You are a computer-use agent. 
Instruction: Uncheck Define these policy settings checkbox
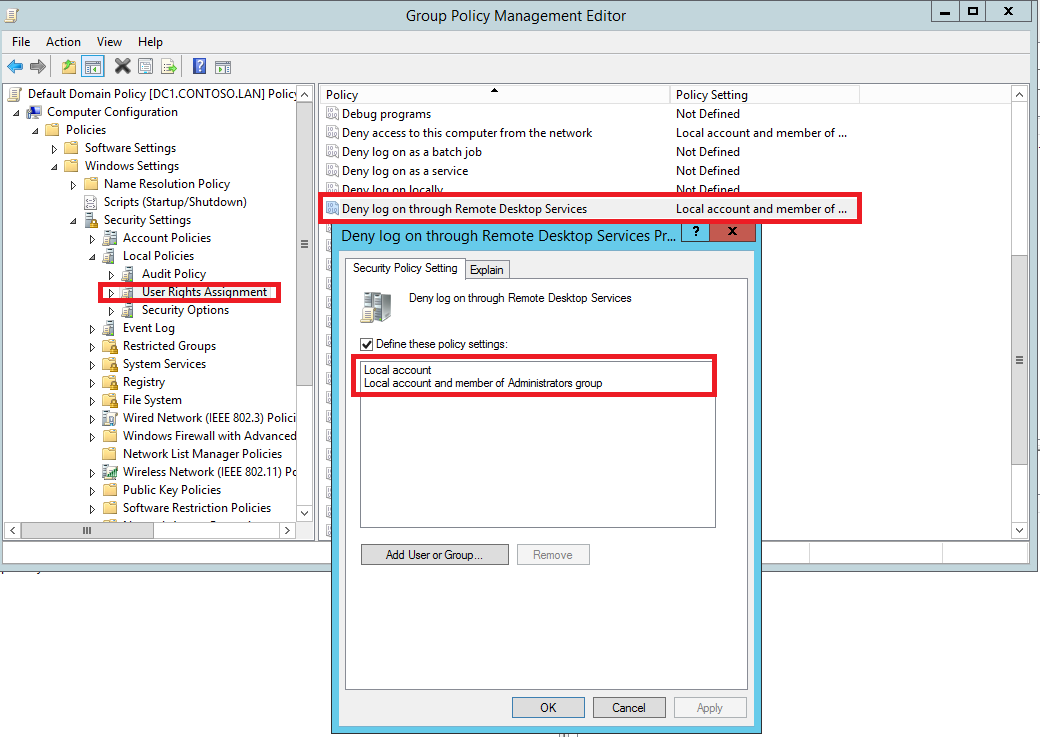[367, 344]
